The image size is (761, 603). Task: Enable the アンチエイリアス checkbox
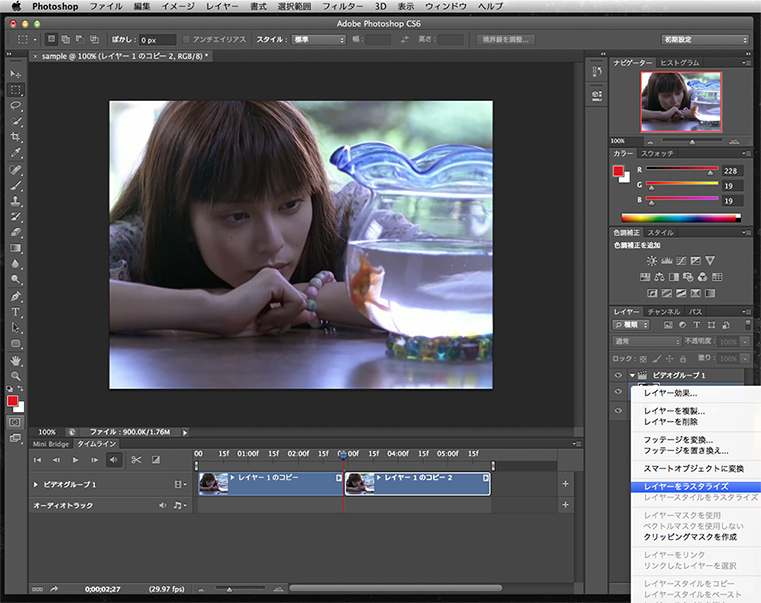(186, 39)
